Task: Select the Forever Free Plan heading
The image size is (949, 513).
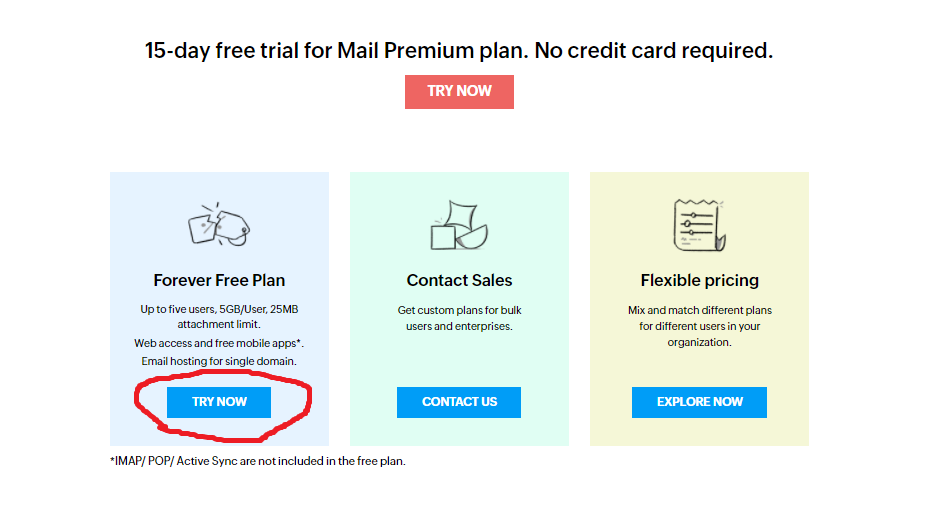Action: coord(219,280)
